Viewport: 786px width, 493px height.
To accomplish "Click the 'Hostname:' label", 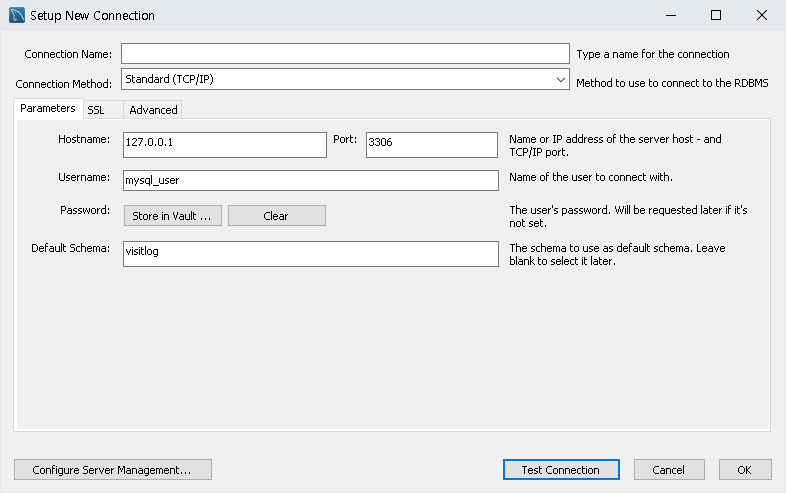I will [84, 139].
